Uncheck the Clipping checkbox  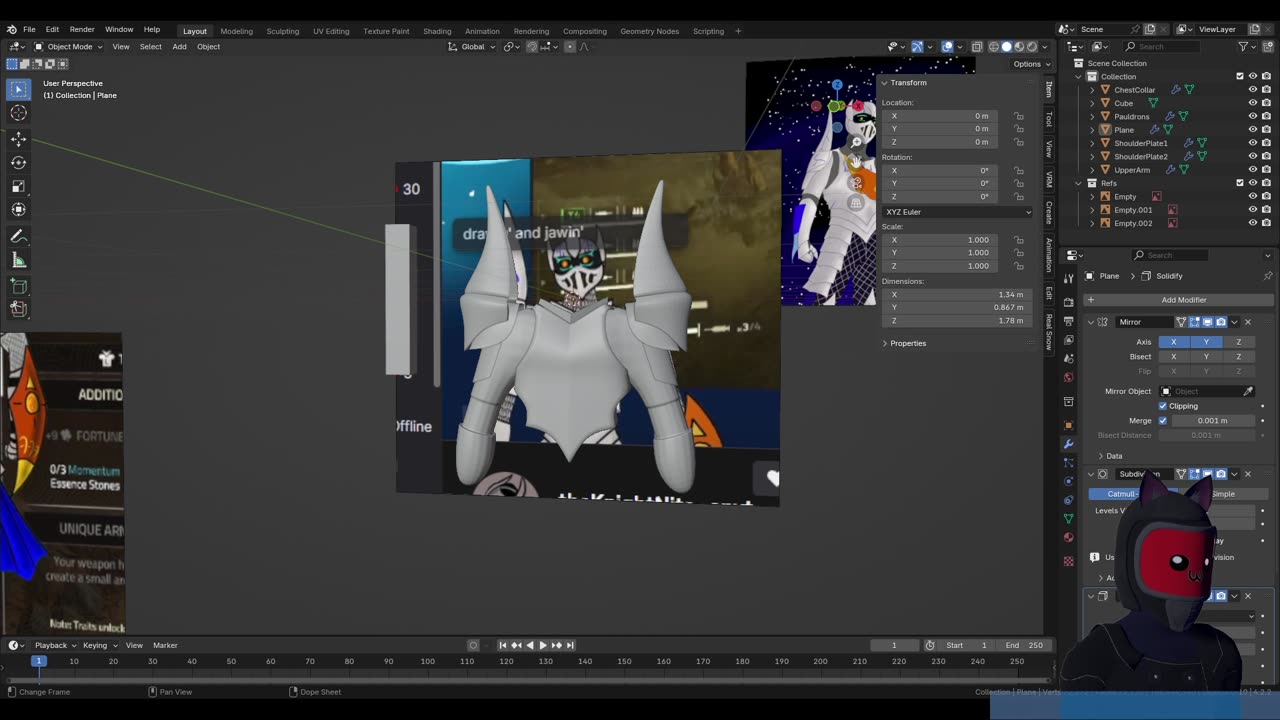click(x=1163, y=406)
